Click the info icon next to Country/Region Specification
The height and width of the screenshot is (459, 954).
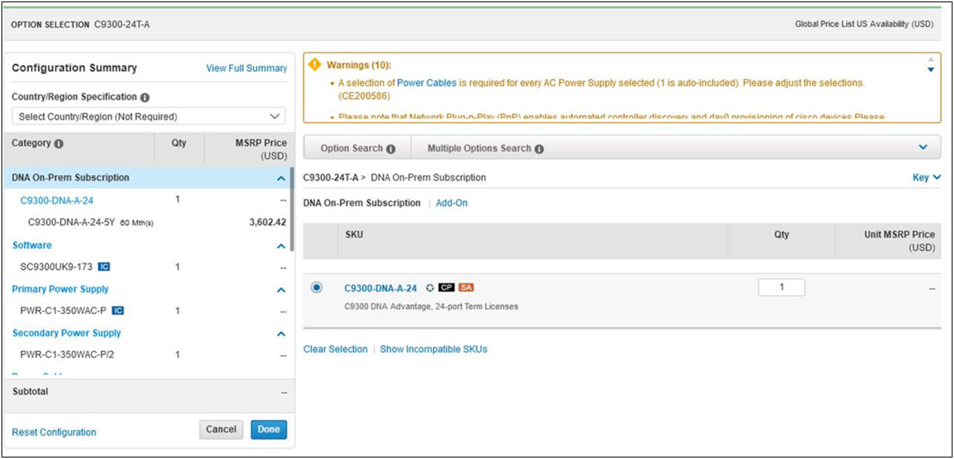145,98
